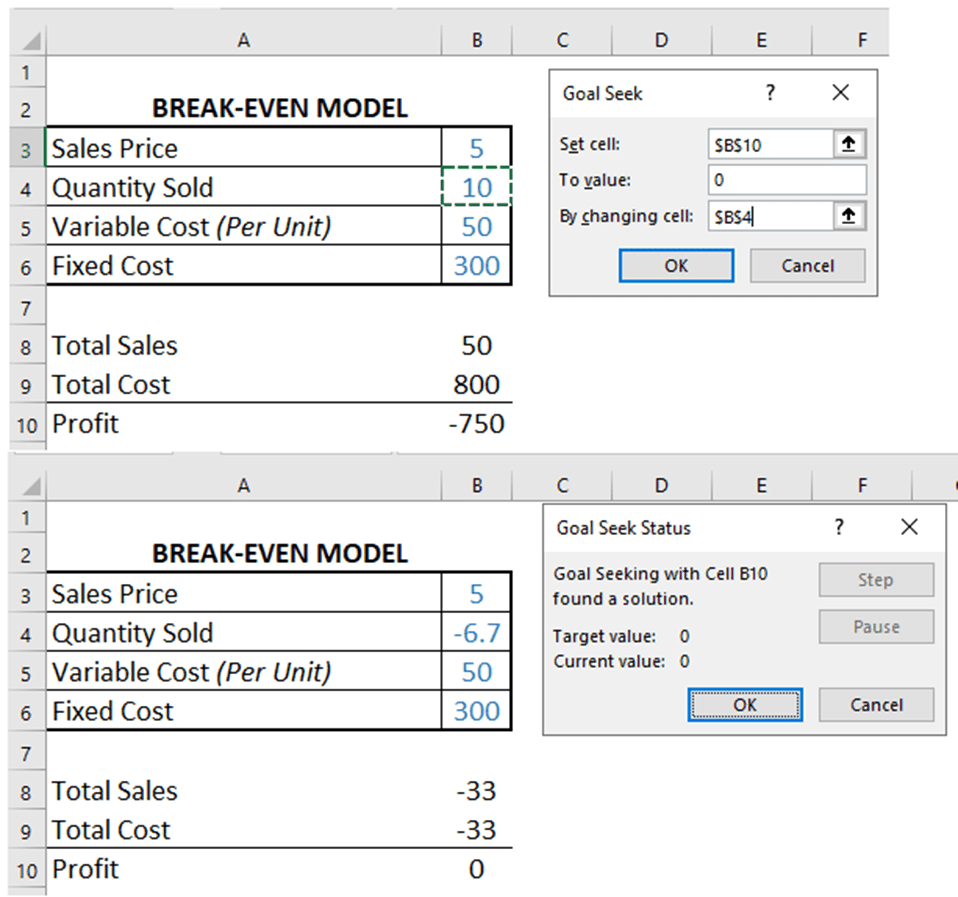Click the Select All corner in the bottom sheet
The image size is (958, 897).
[29, 486]
